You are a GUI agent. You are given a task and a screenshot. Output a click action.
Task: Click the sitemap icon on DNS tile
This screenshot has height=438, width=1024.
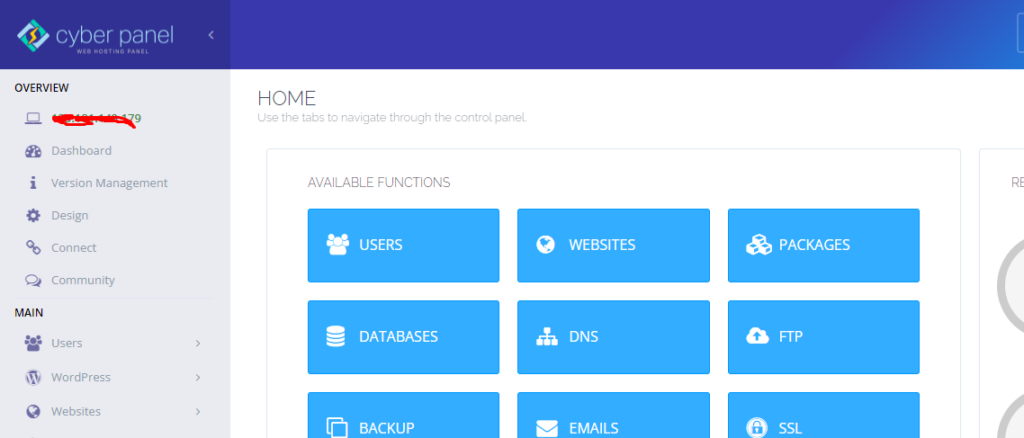click(x=546, y=337)
